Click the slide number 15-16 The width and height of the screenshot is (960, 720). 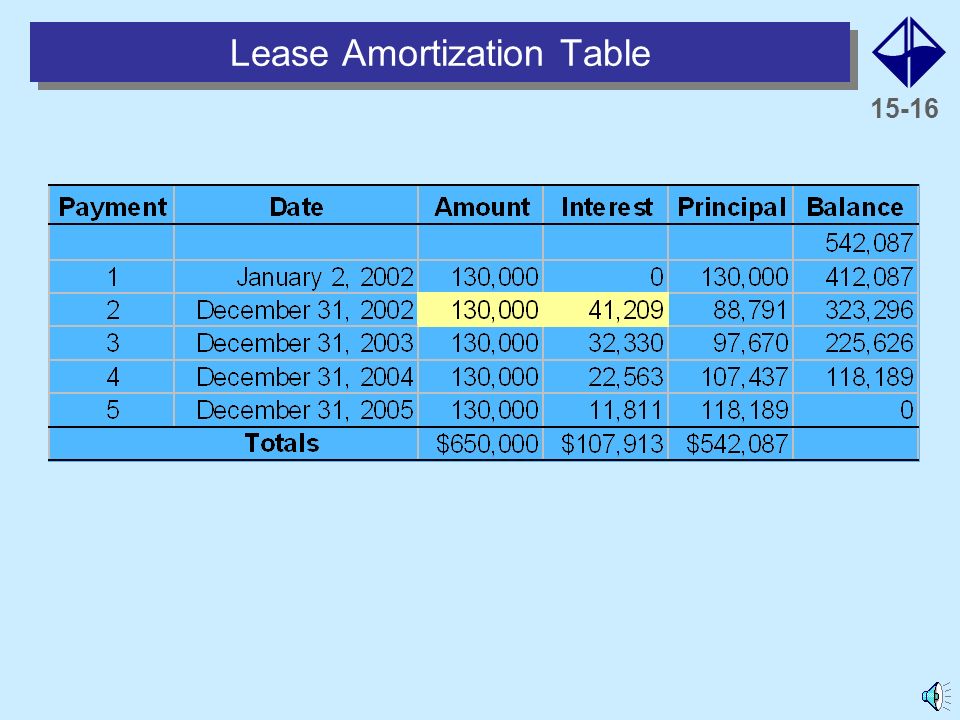(904, 109)
